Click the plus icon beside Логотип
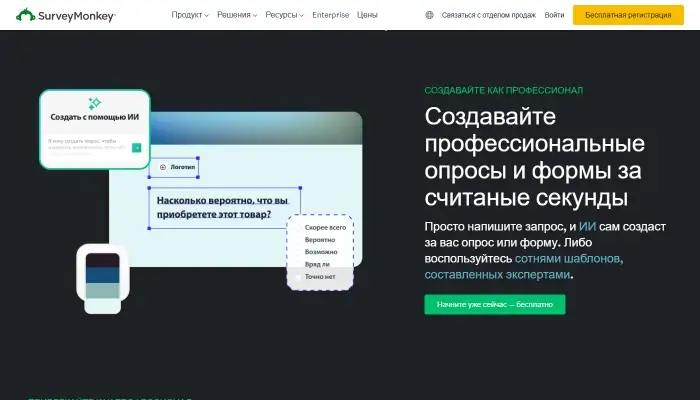This screenshot has width=700, height=400. click(163, 167)
